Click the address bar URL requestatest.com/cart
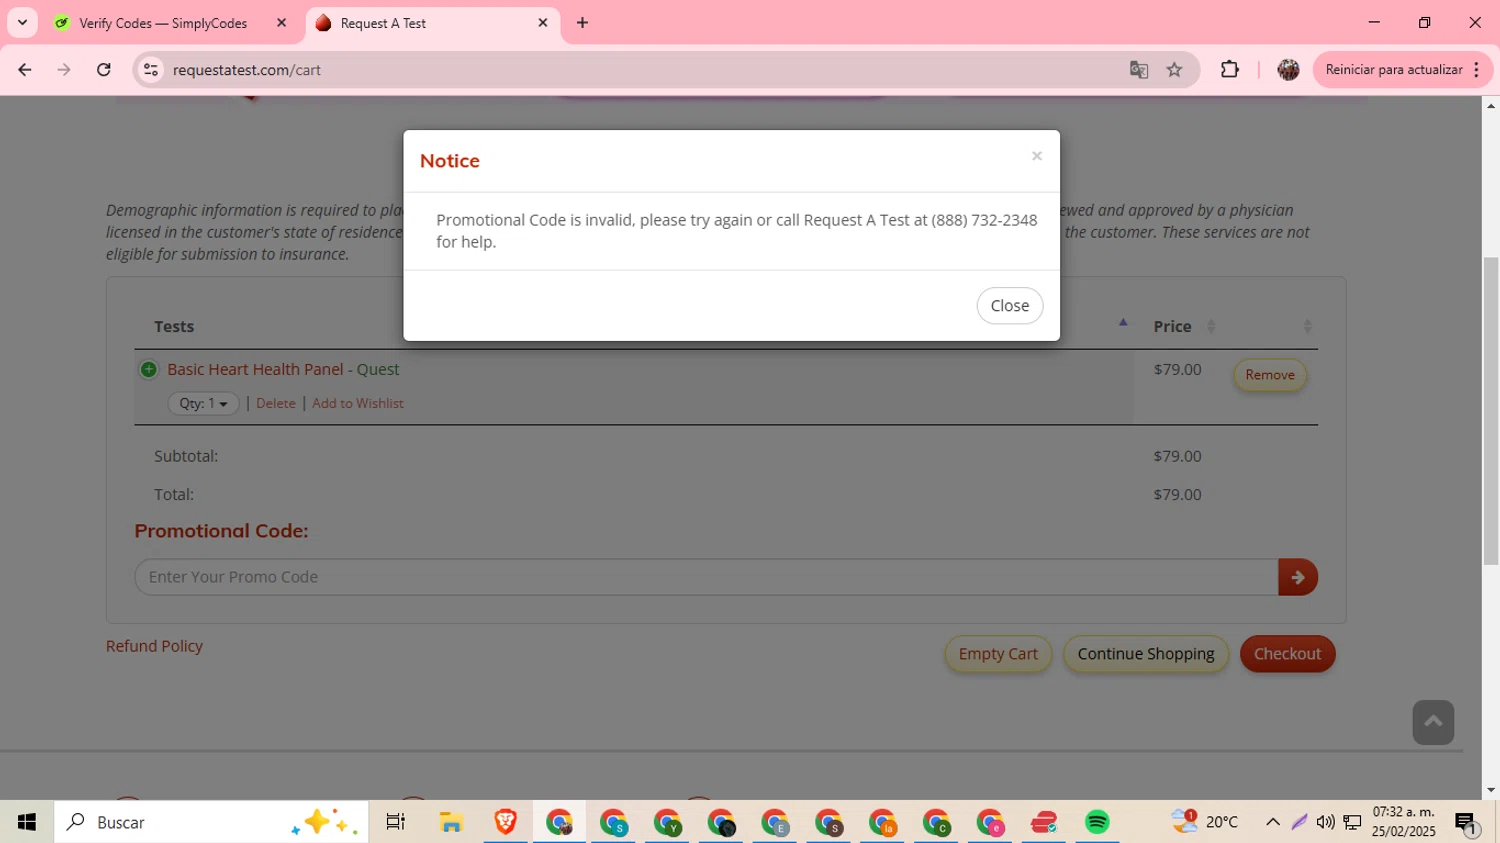1500x843 pixels. point(247,70)
